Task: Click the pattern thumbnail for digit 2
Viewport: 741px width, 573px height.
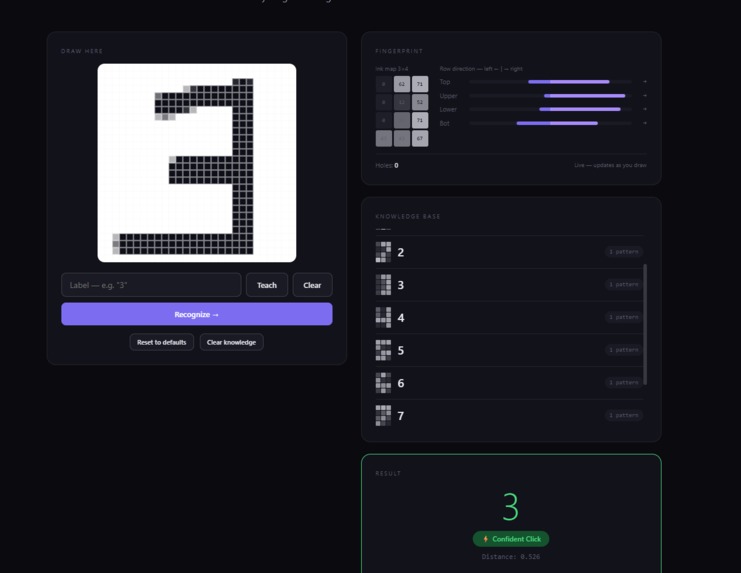Action: 383,252
